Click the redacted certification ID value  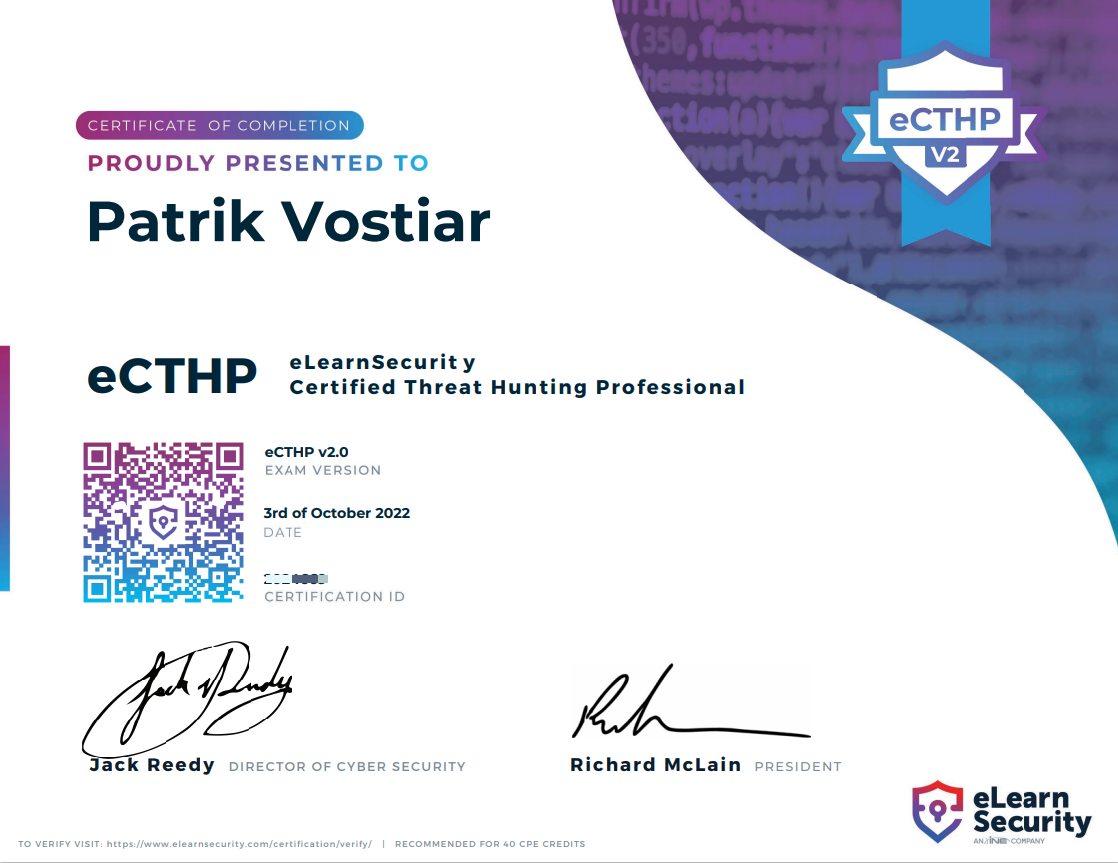(296, 579)
